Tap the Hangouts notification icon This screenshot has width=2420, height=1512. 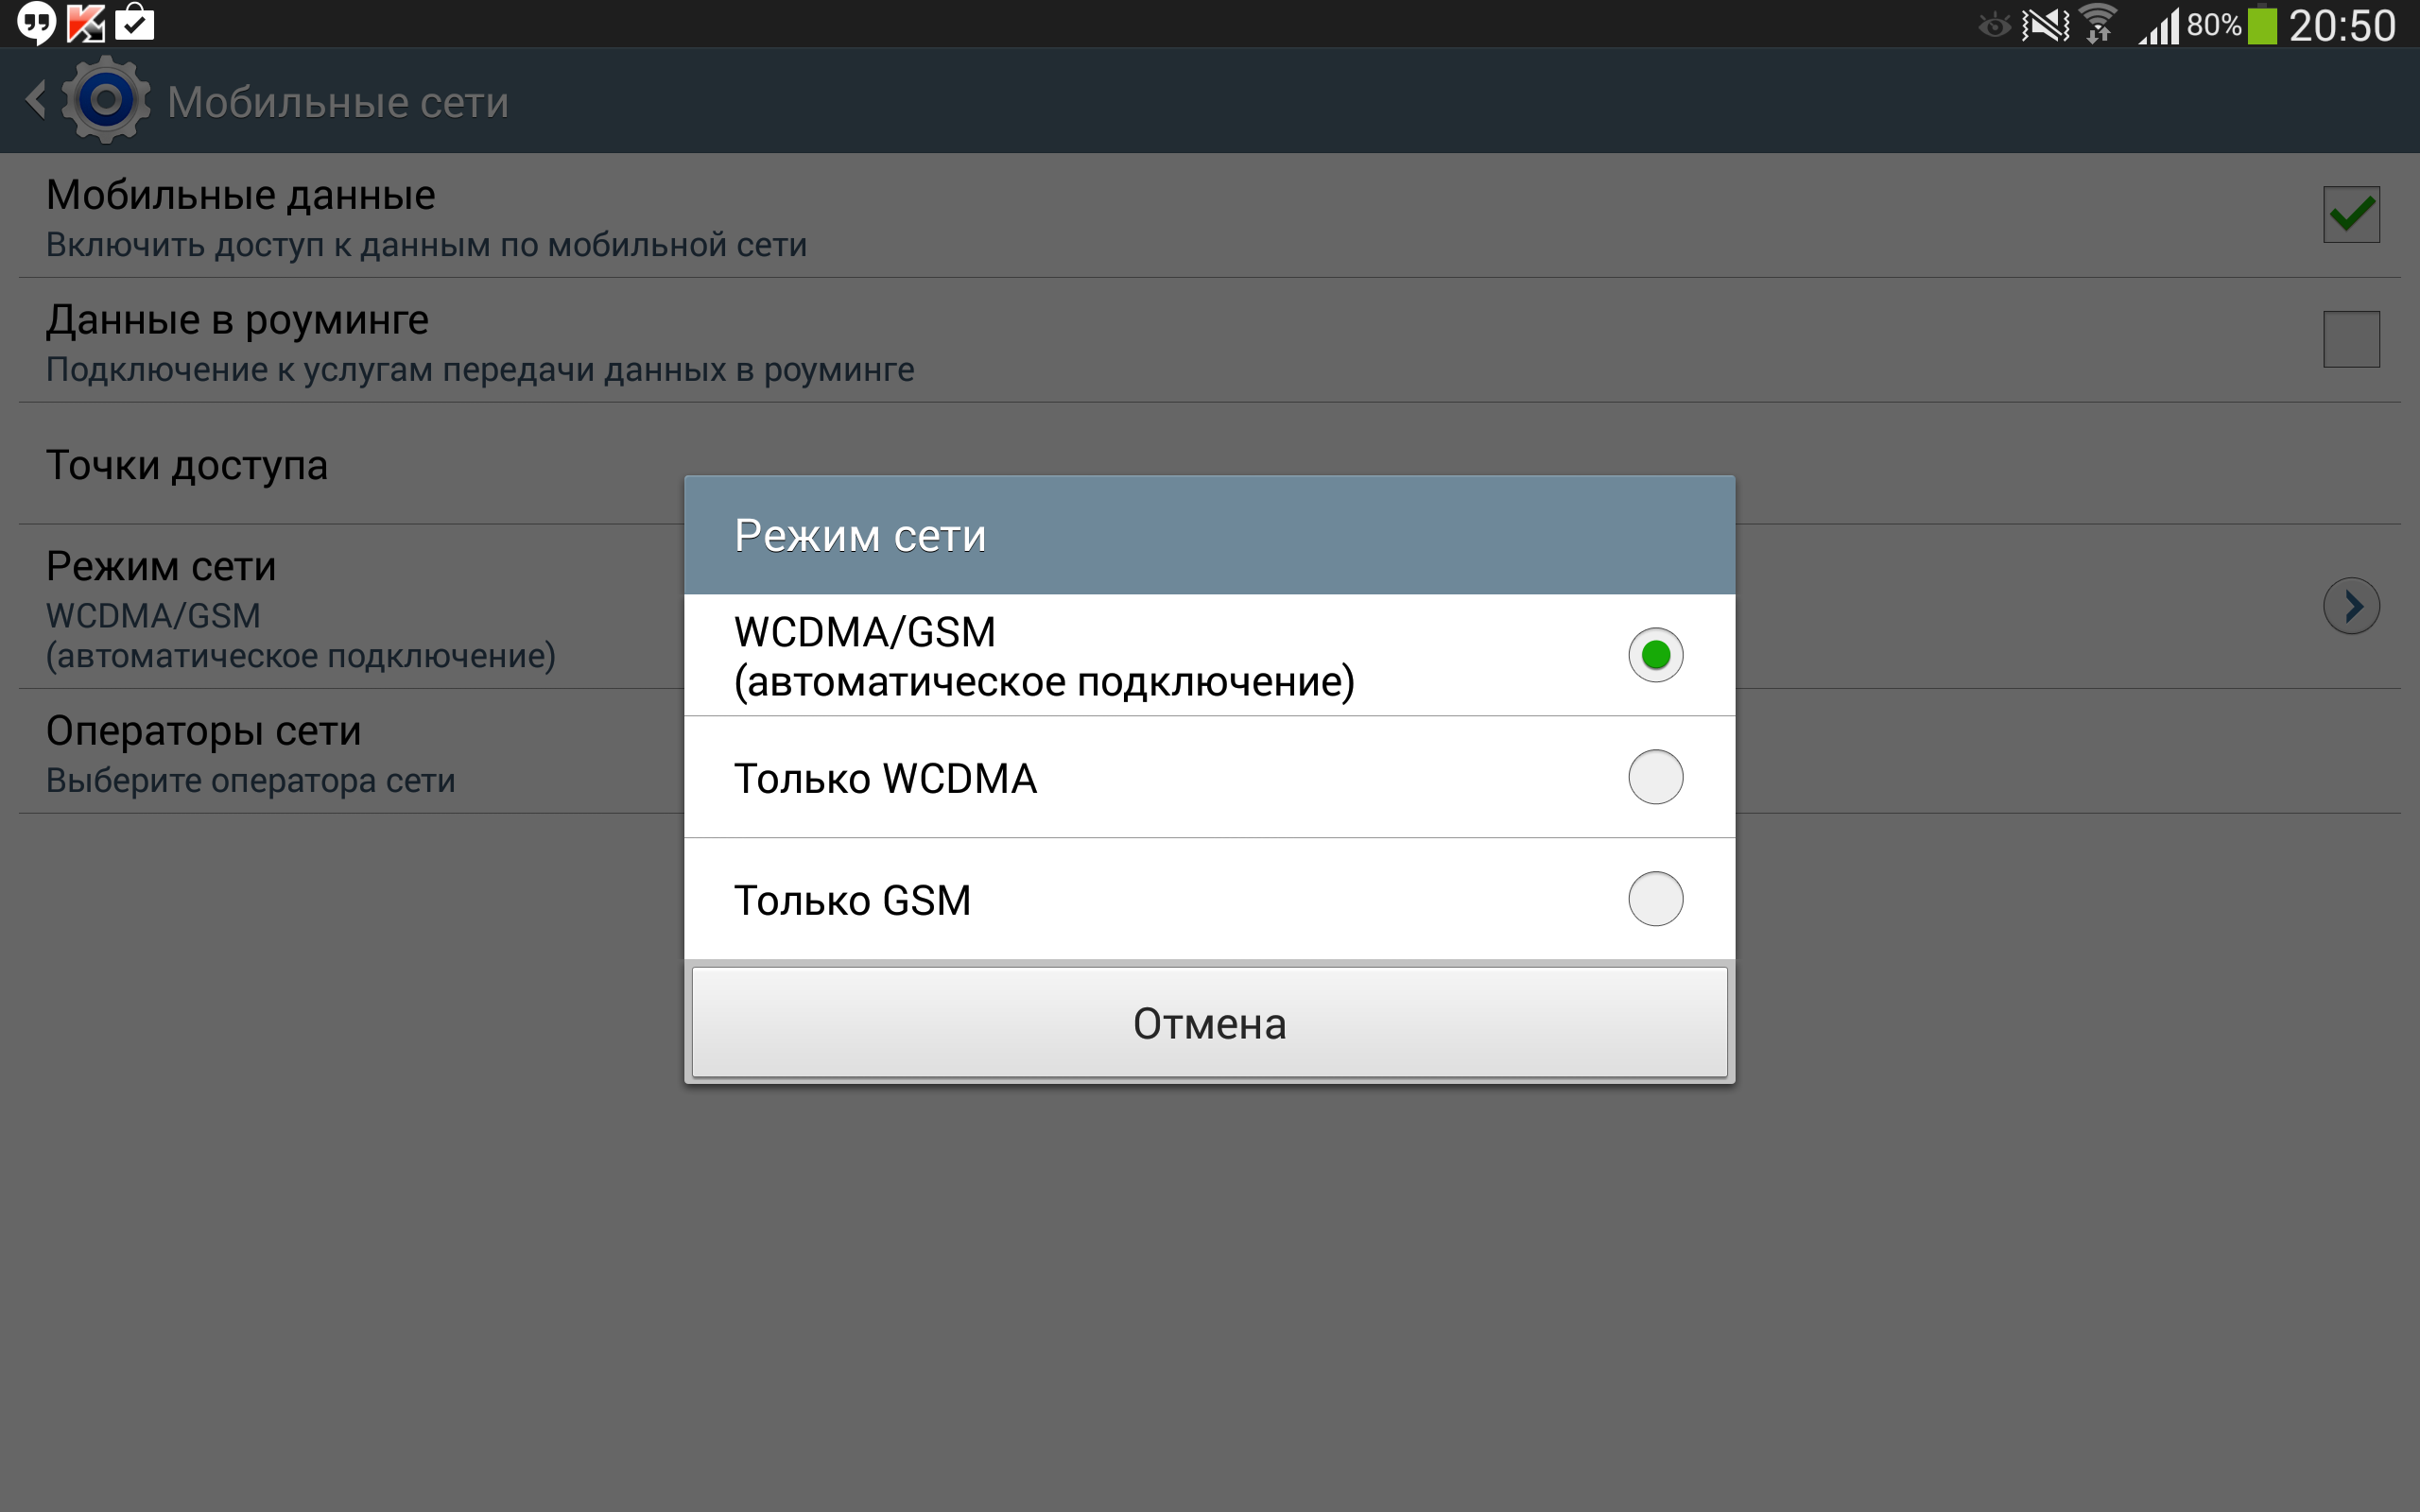(x=36, y=23)
